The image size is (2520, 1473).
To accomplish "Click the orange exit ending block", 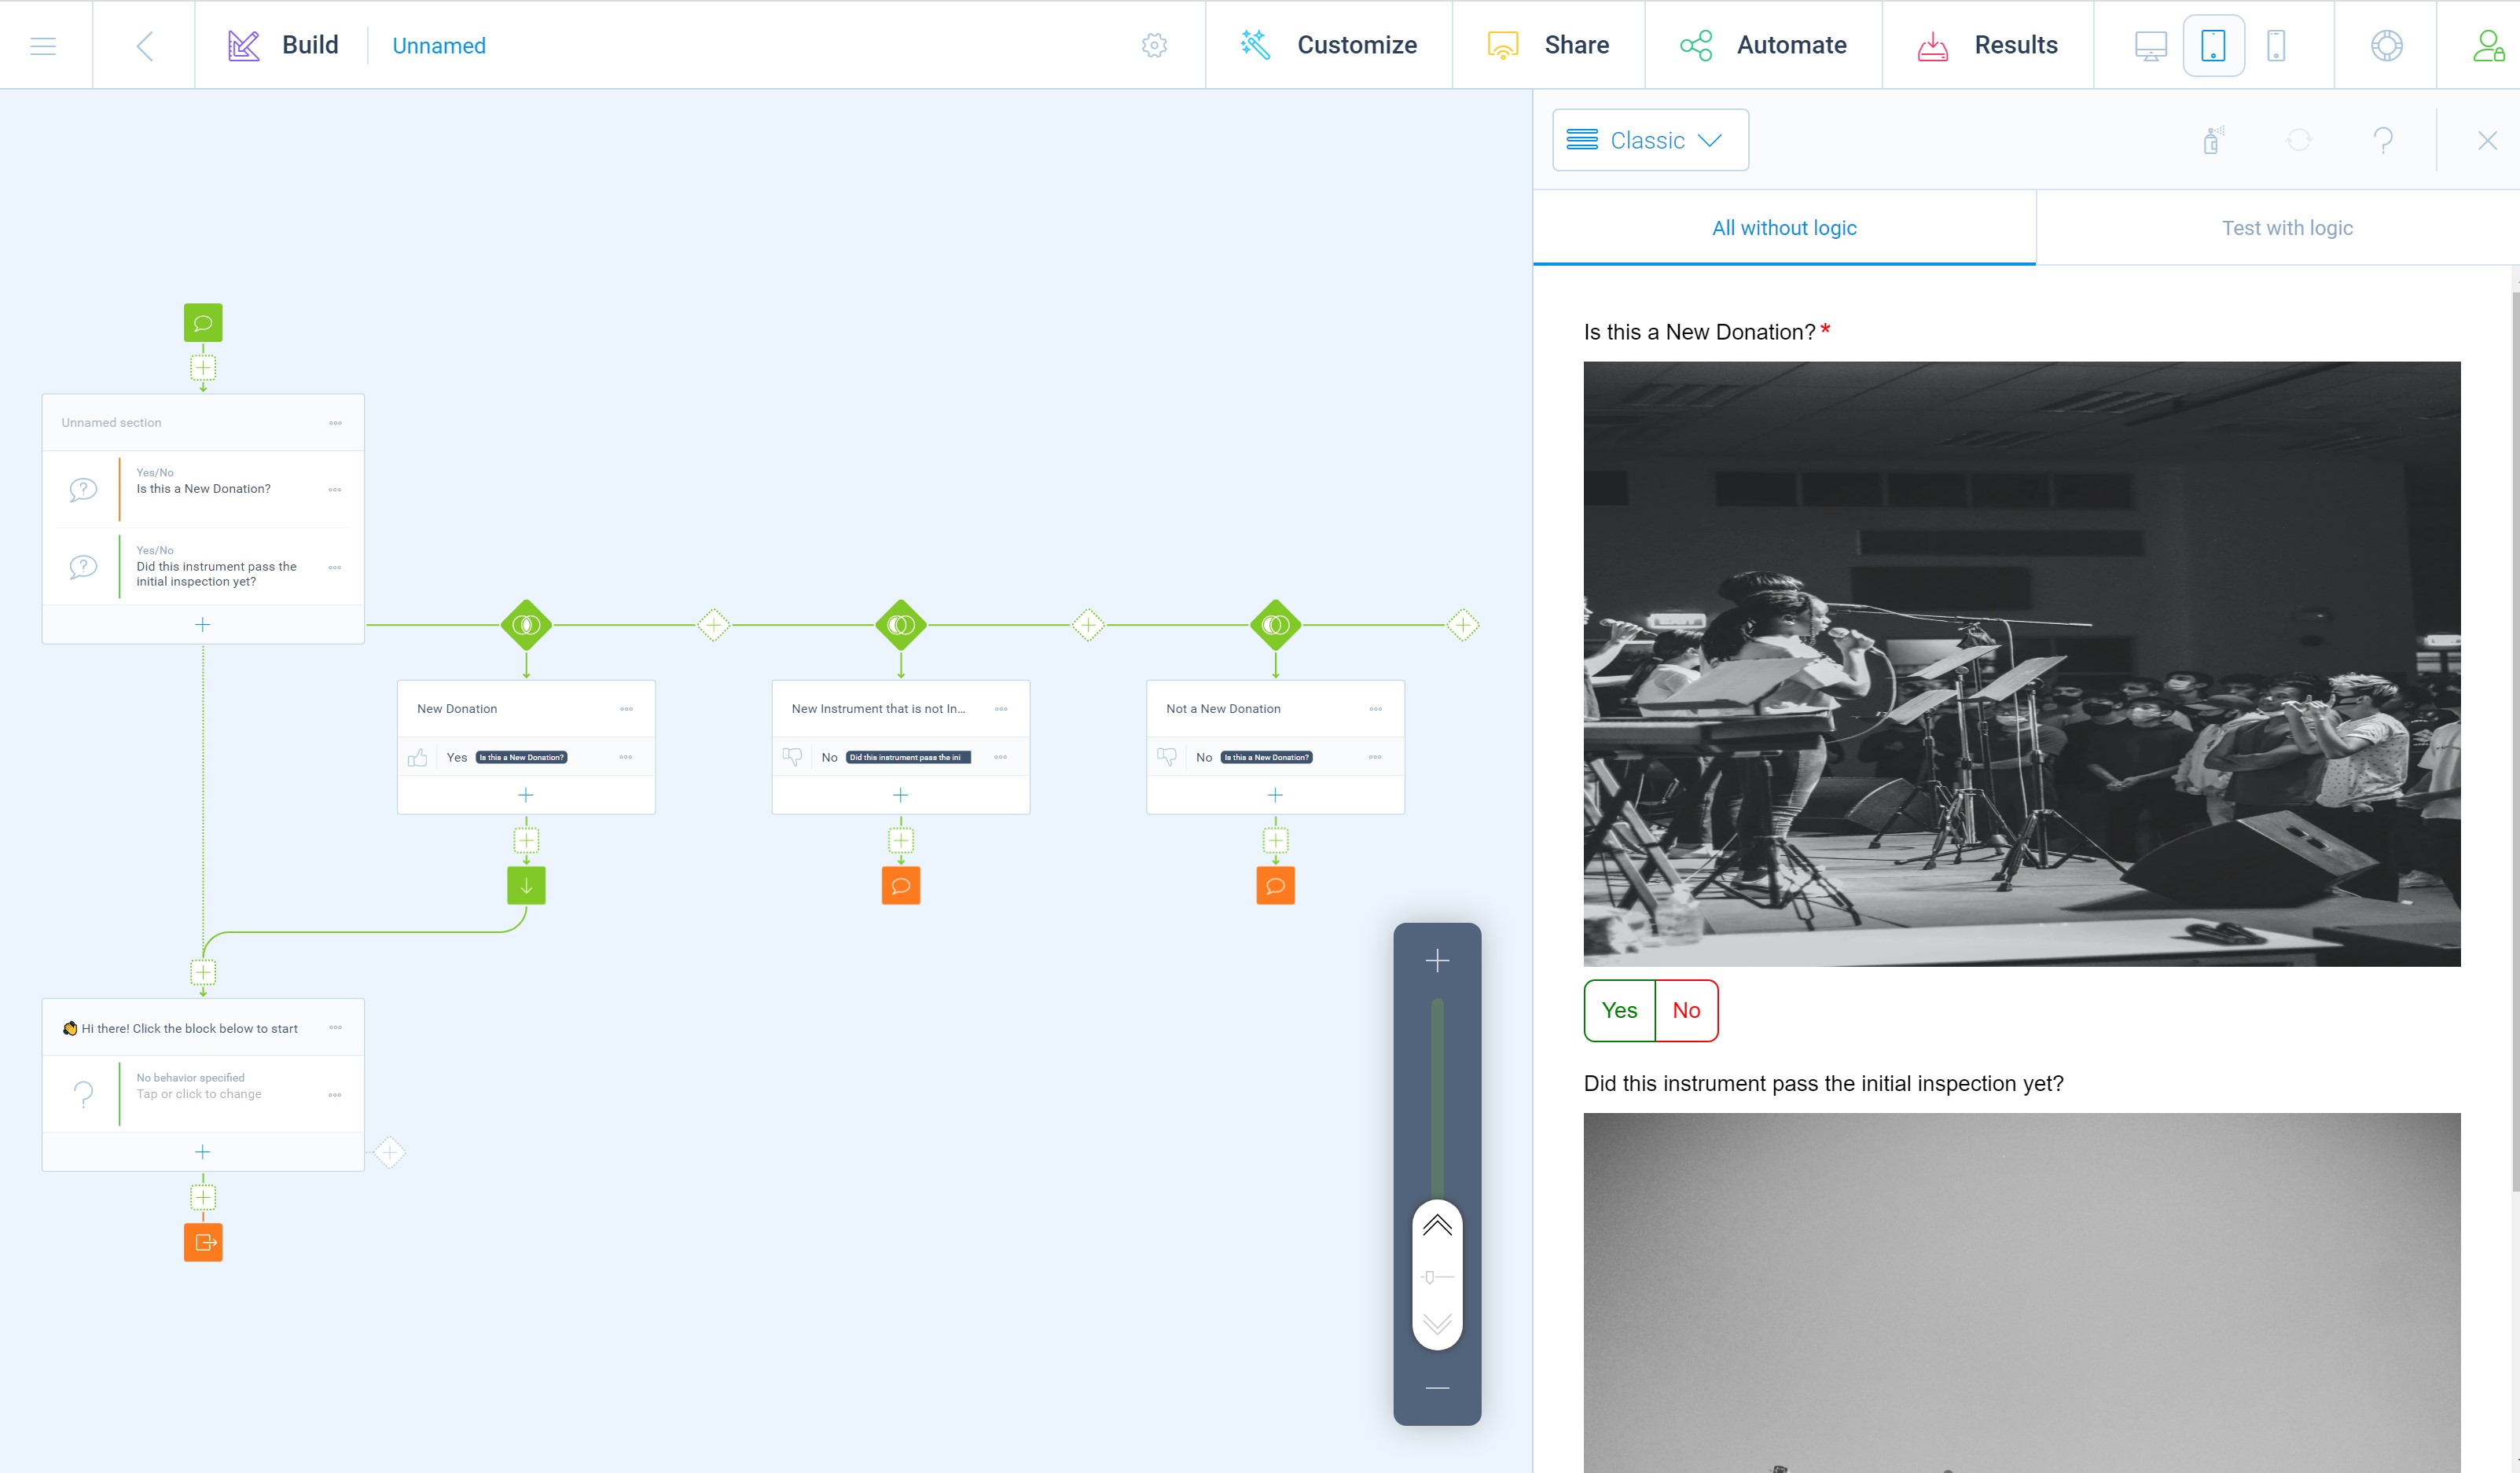I will point(203,1242).
